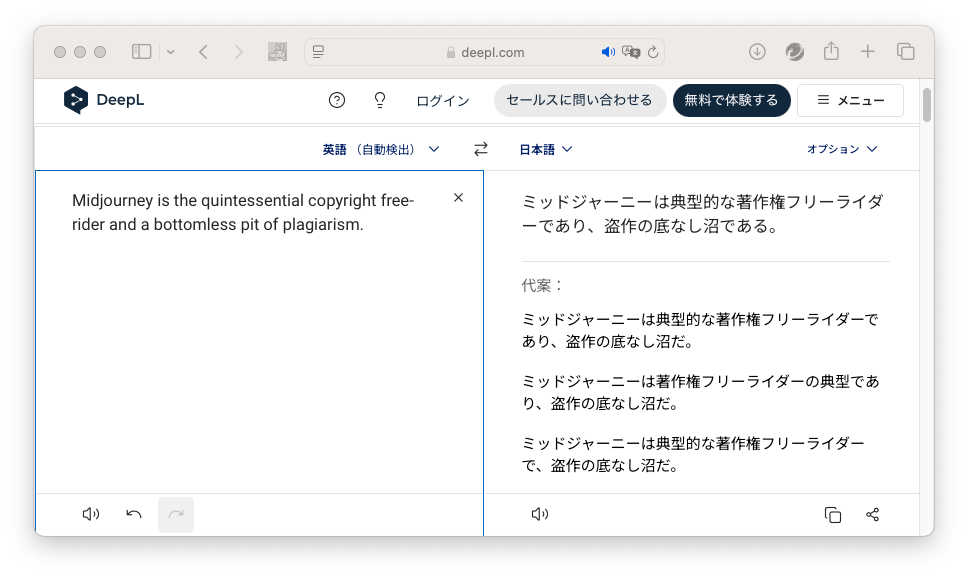Swap source and target languages
This screenshot has width=968, height=578.
pyautogui.click(x=481, y=149)
